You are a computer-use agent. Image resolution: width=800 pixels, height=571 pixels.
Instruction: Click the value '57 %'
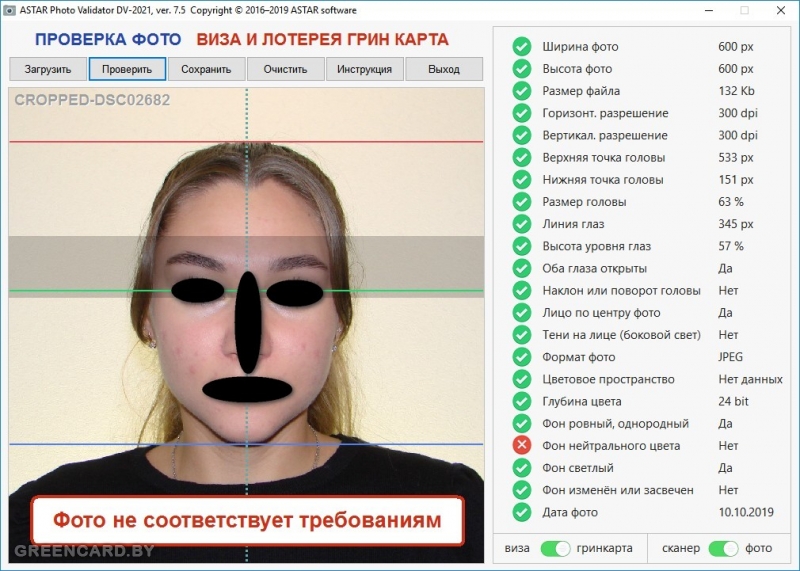click(731, 246)
